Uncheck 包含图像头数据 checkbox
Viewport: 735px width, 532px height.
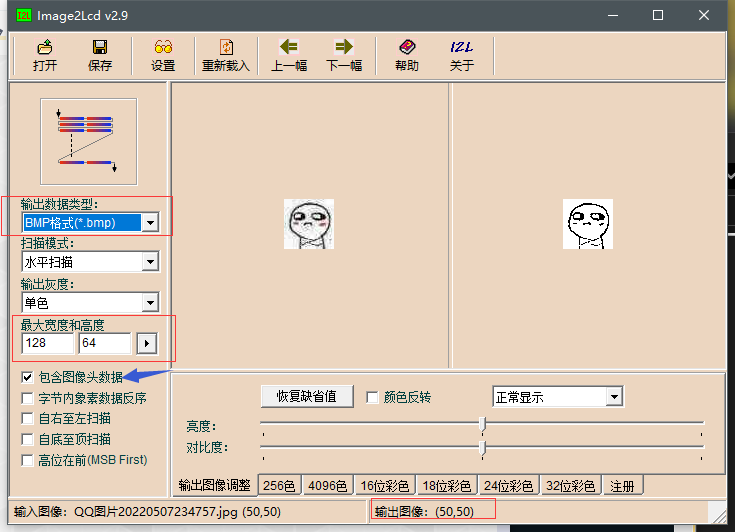tap(27, 377)
